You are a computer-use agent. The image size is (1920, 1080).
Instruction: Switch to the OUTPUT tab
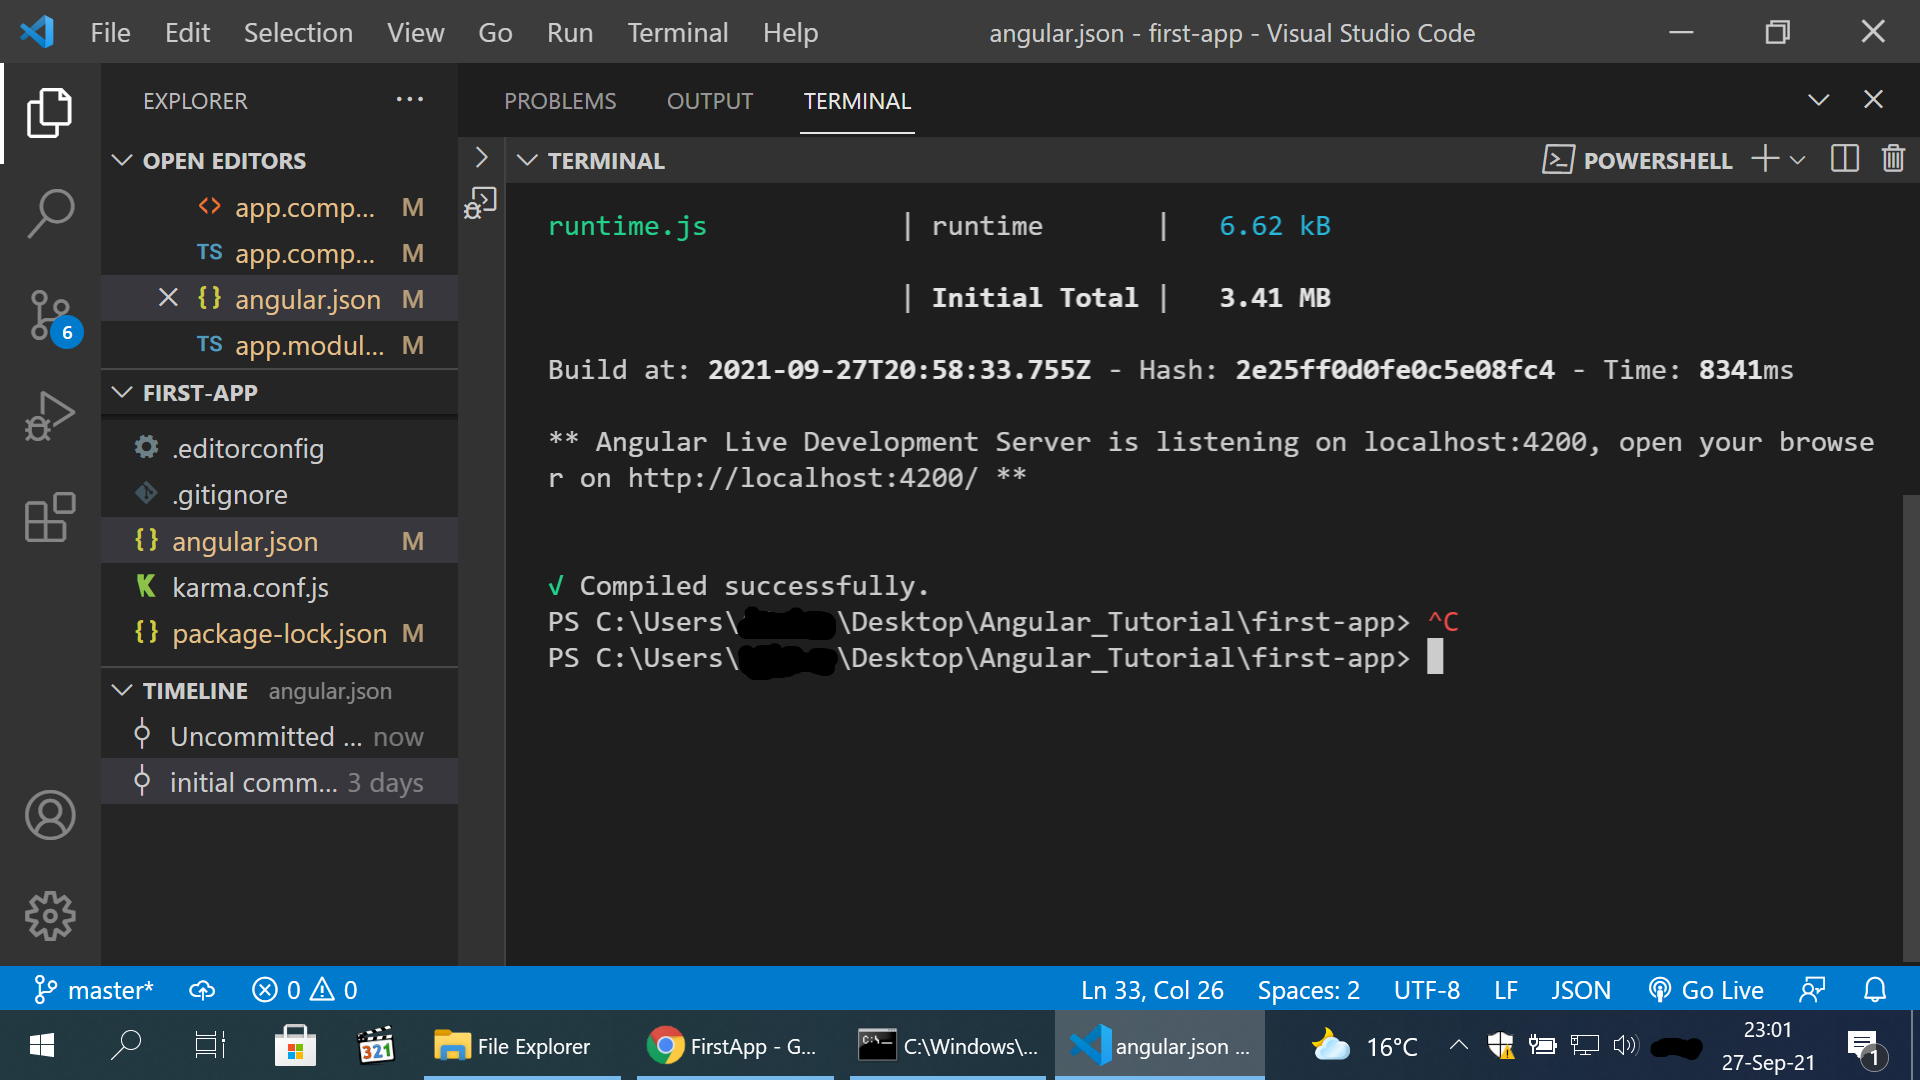tap(710, 101)
